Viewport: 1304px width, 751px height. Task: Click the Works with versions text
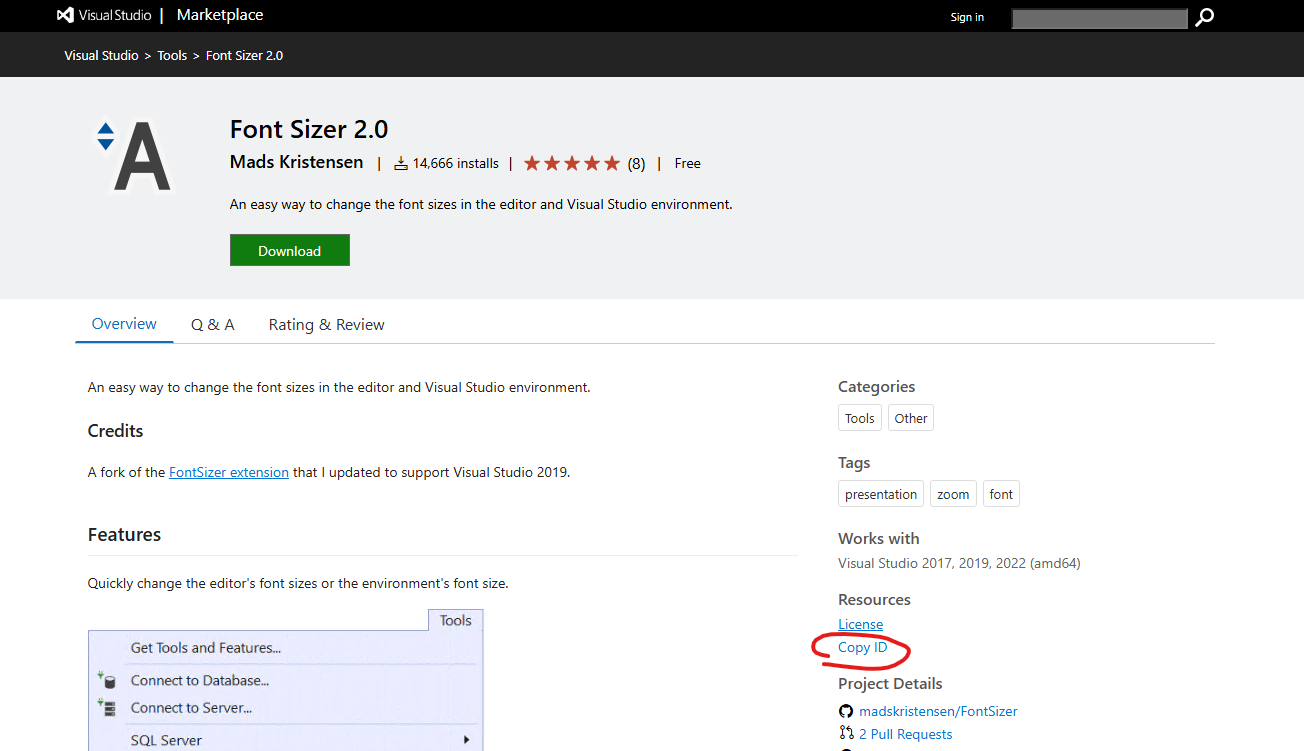959,563
